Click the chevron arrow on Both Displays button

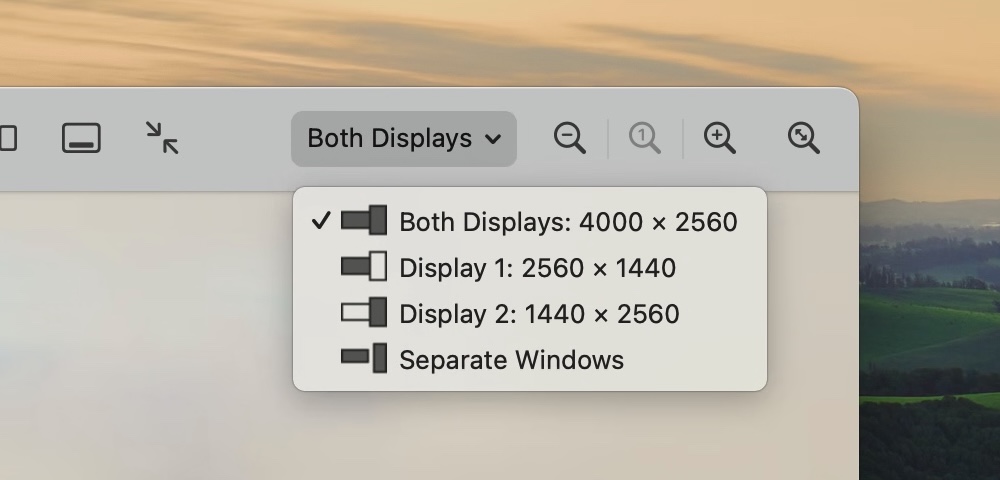coord(493,139)
